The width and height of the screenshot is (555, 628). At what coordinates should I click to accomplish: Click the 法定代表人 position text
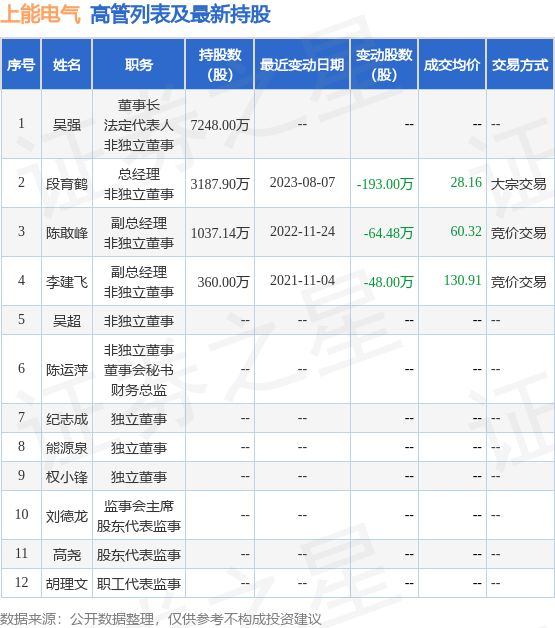pyautogui.click(x=139, y=125)
